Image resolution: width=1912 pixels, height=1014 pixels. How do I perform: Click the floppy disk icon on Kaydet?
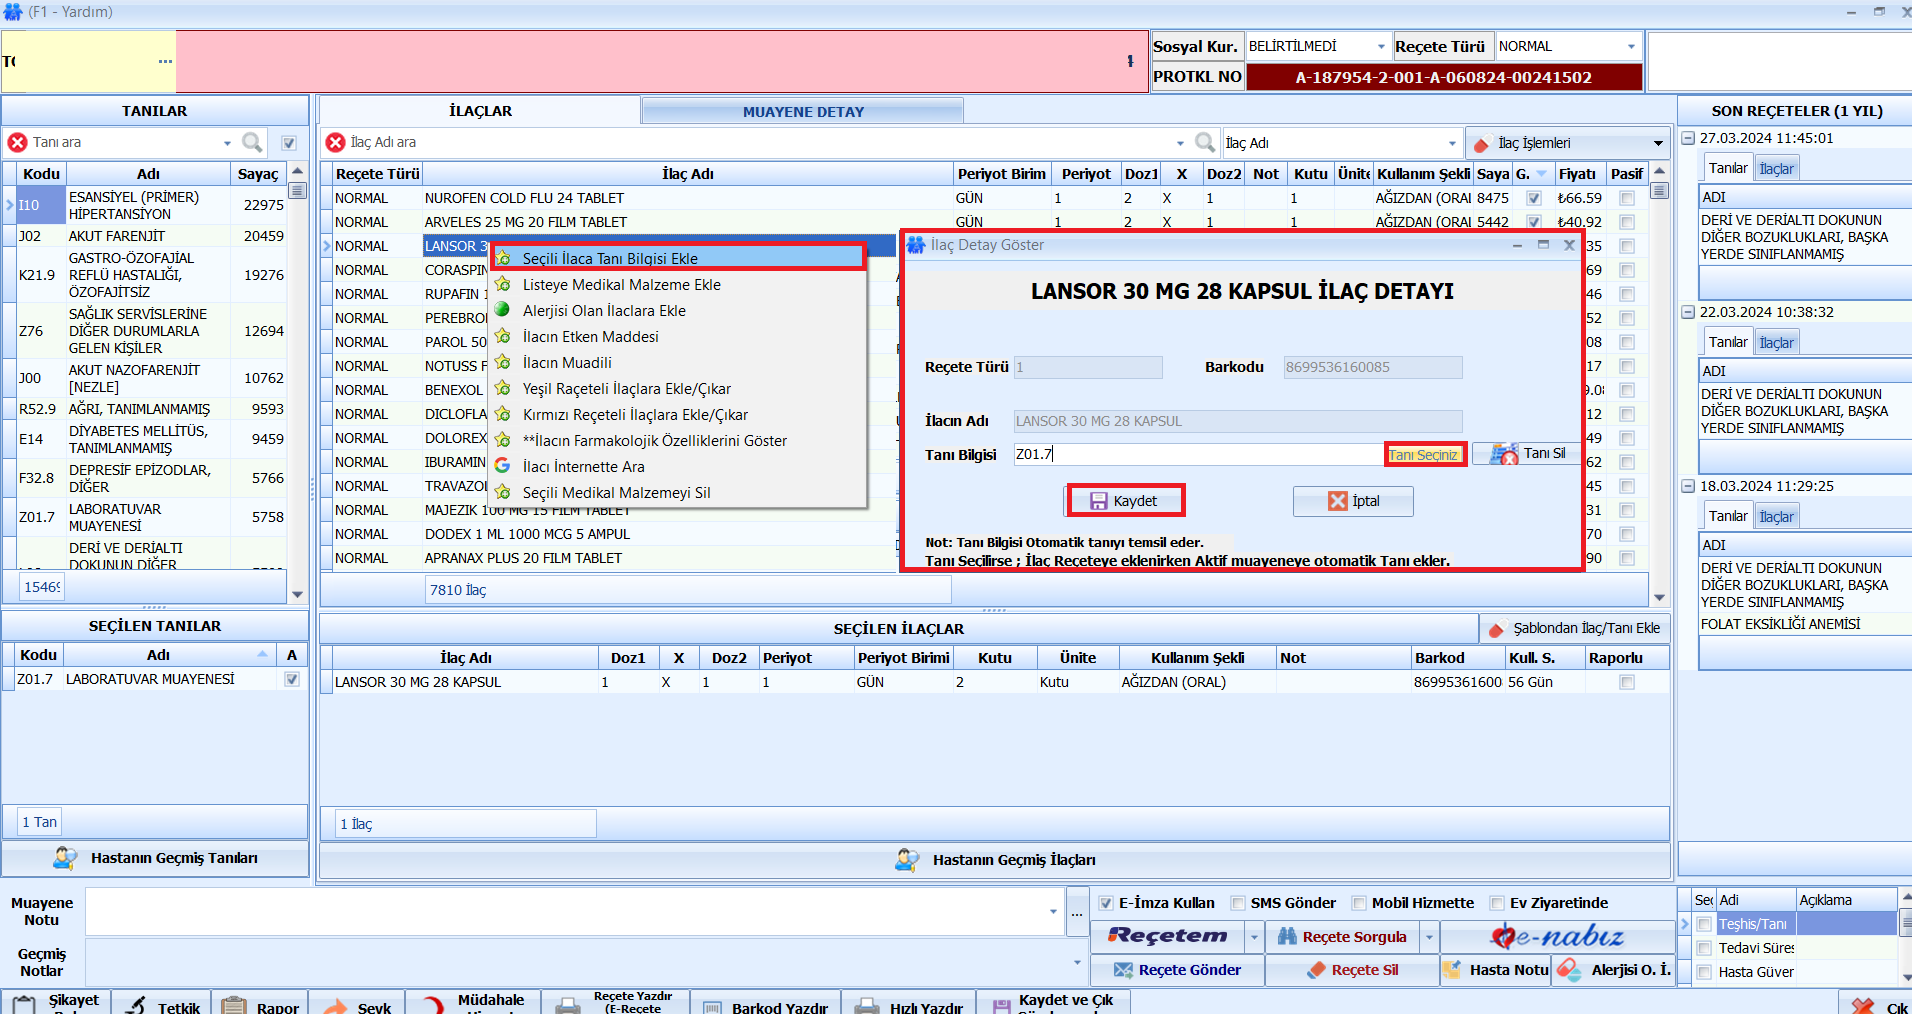coord(1098,501)
